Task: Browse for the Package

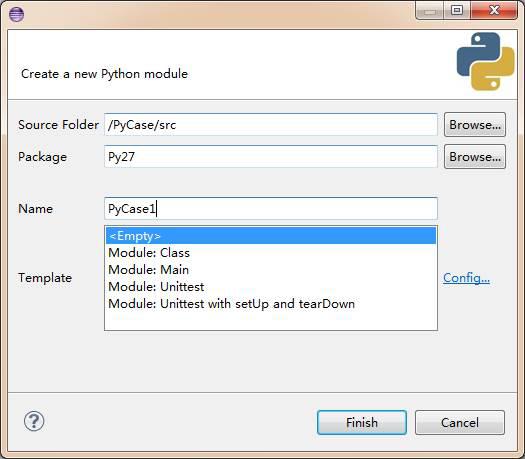Action: tap(474, 157)
